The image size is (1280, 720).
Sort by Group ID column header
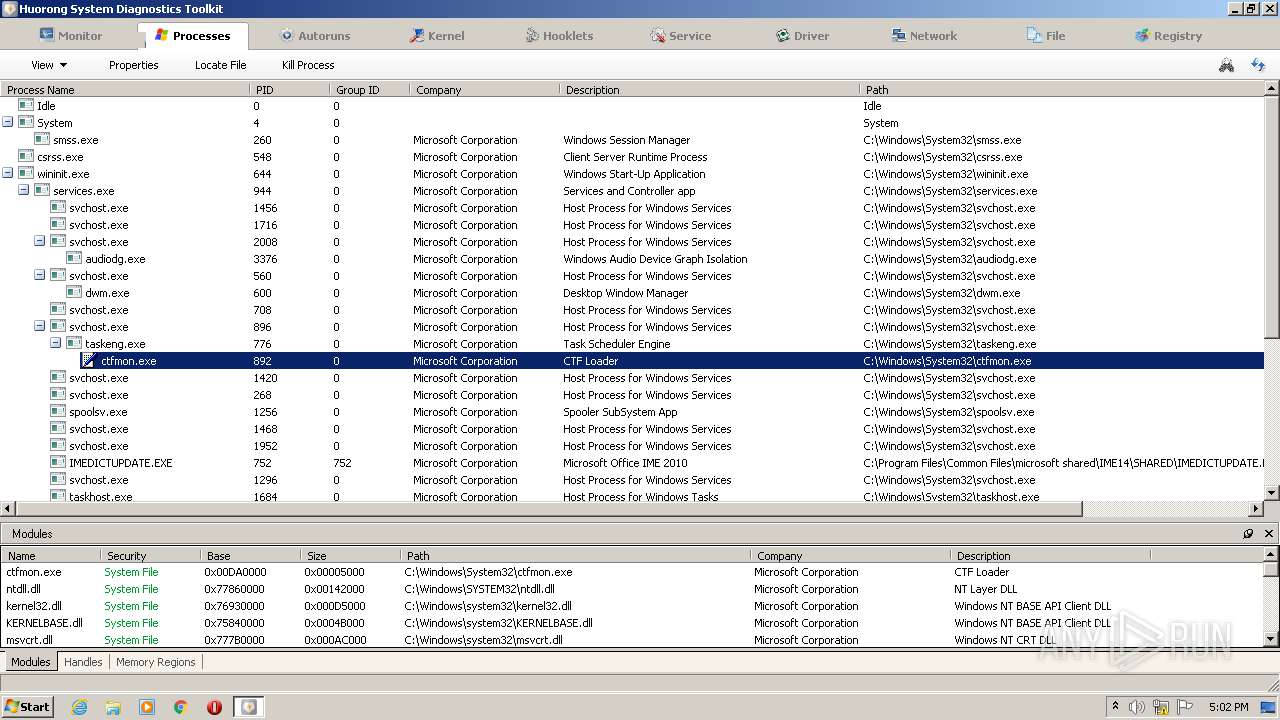pos(370,89)
